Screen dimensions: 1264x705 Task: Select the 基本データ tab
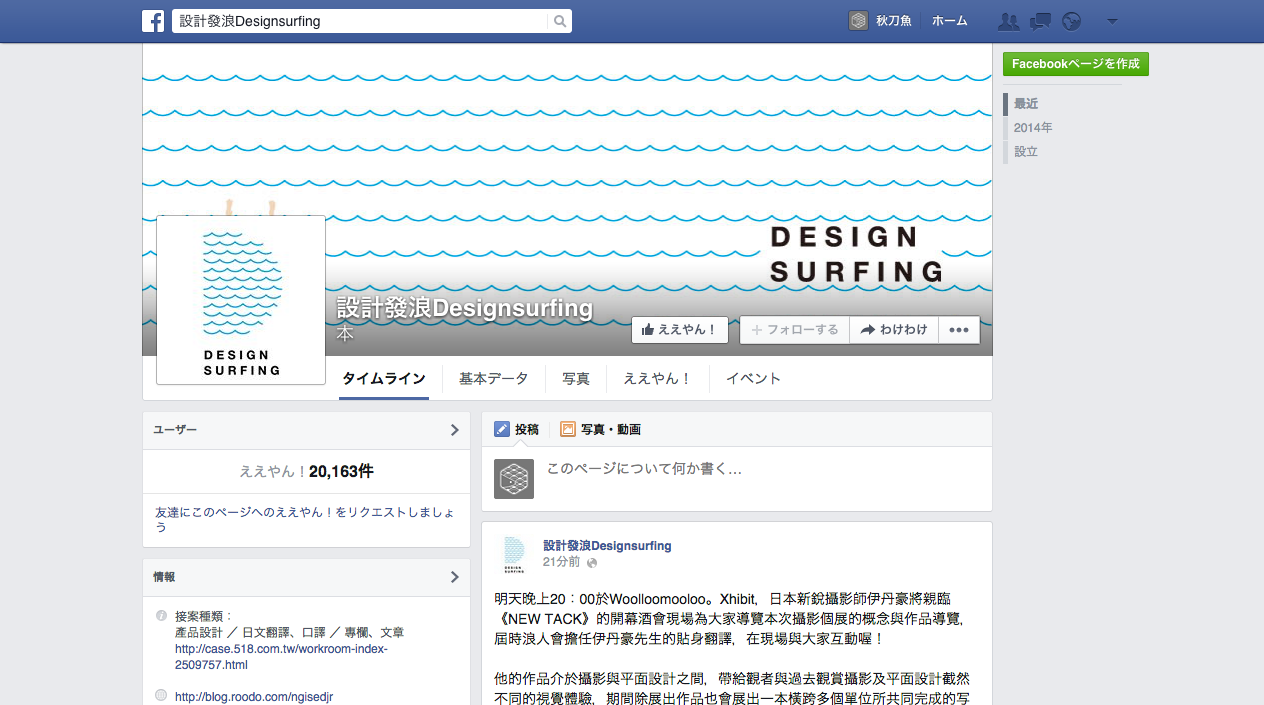click(493, 379)
